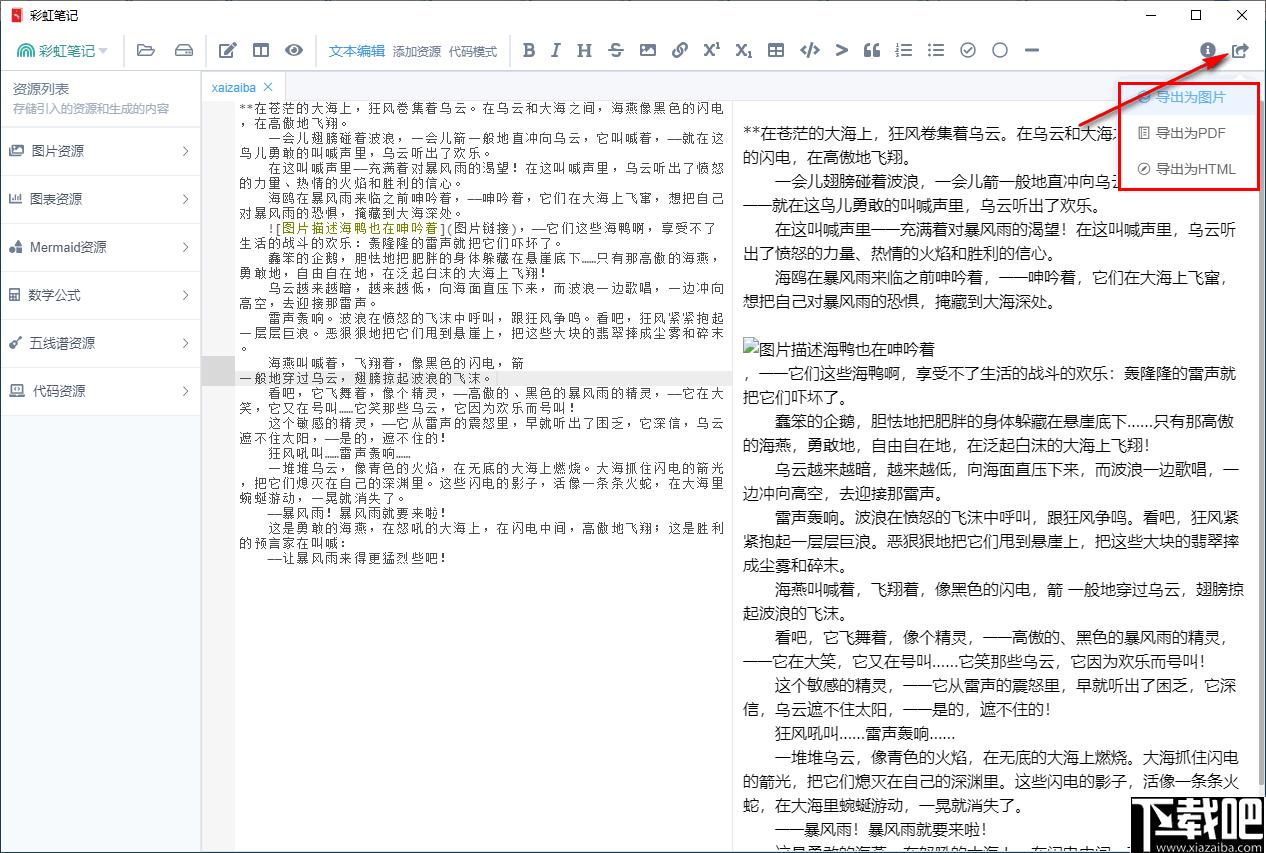The image size is (1266, 853).
Task: Insert a code block
Action: (808, 50)
